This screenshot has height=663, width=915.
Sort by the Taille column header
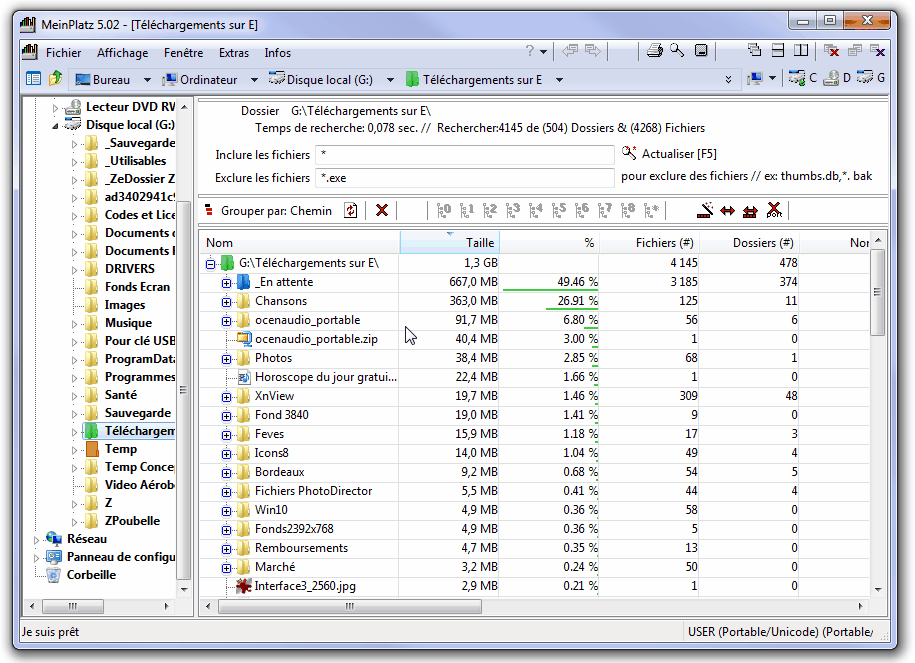(x=450, y=242)
